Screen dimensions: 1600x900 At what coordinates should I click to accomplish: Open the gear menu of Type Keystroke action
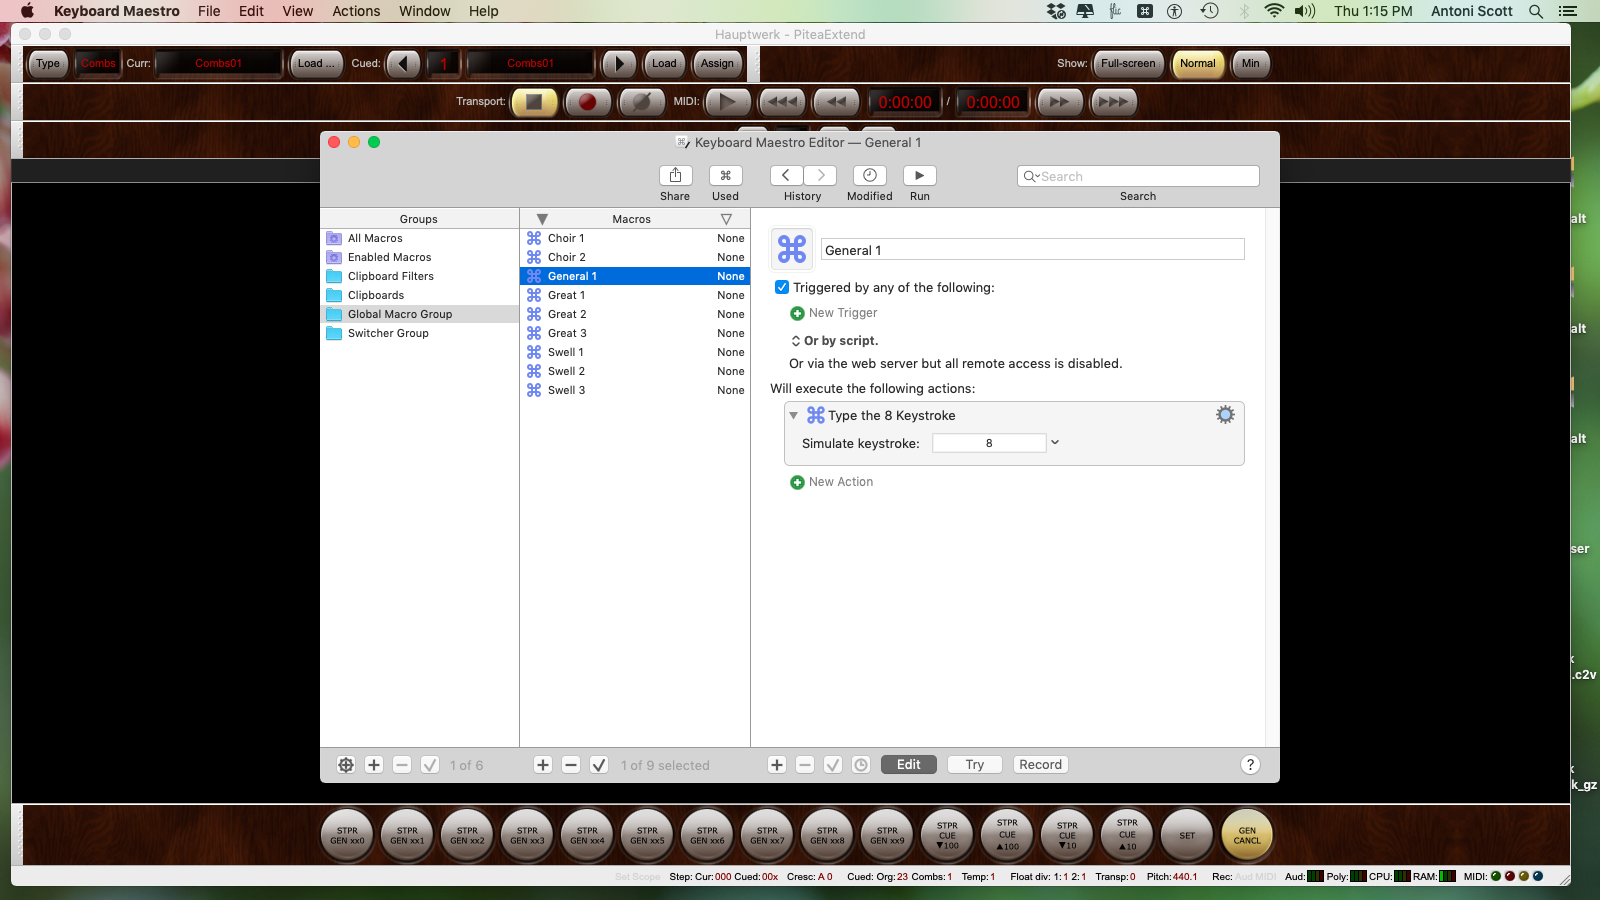point(1225,415)
